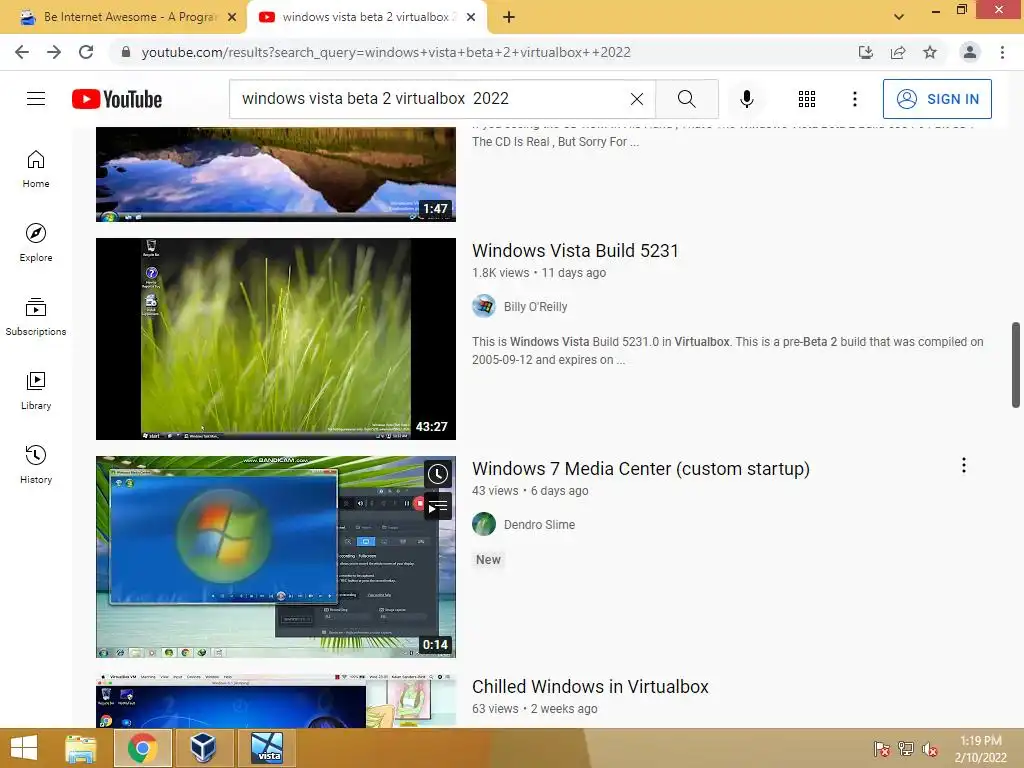This screenshot has width=1024, height=768.
Task: Play the 1:47 mountain lake thumbnail
Action: click(276, 174)
